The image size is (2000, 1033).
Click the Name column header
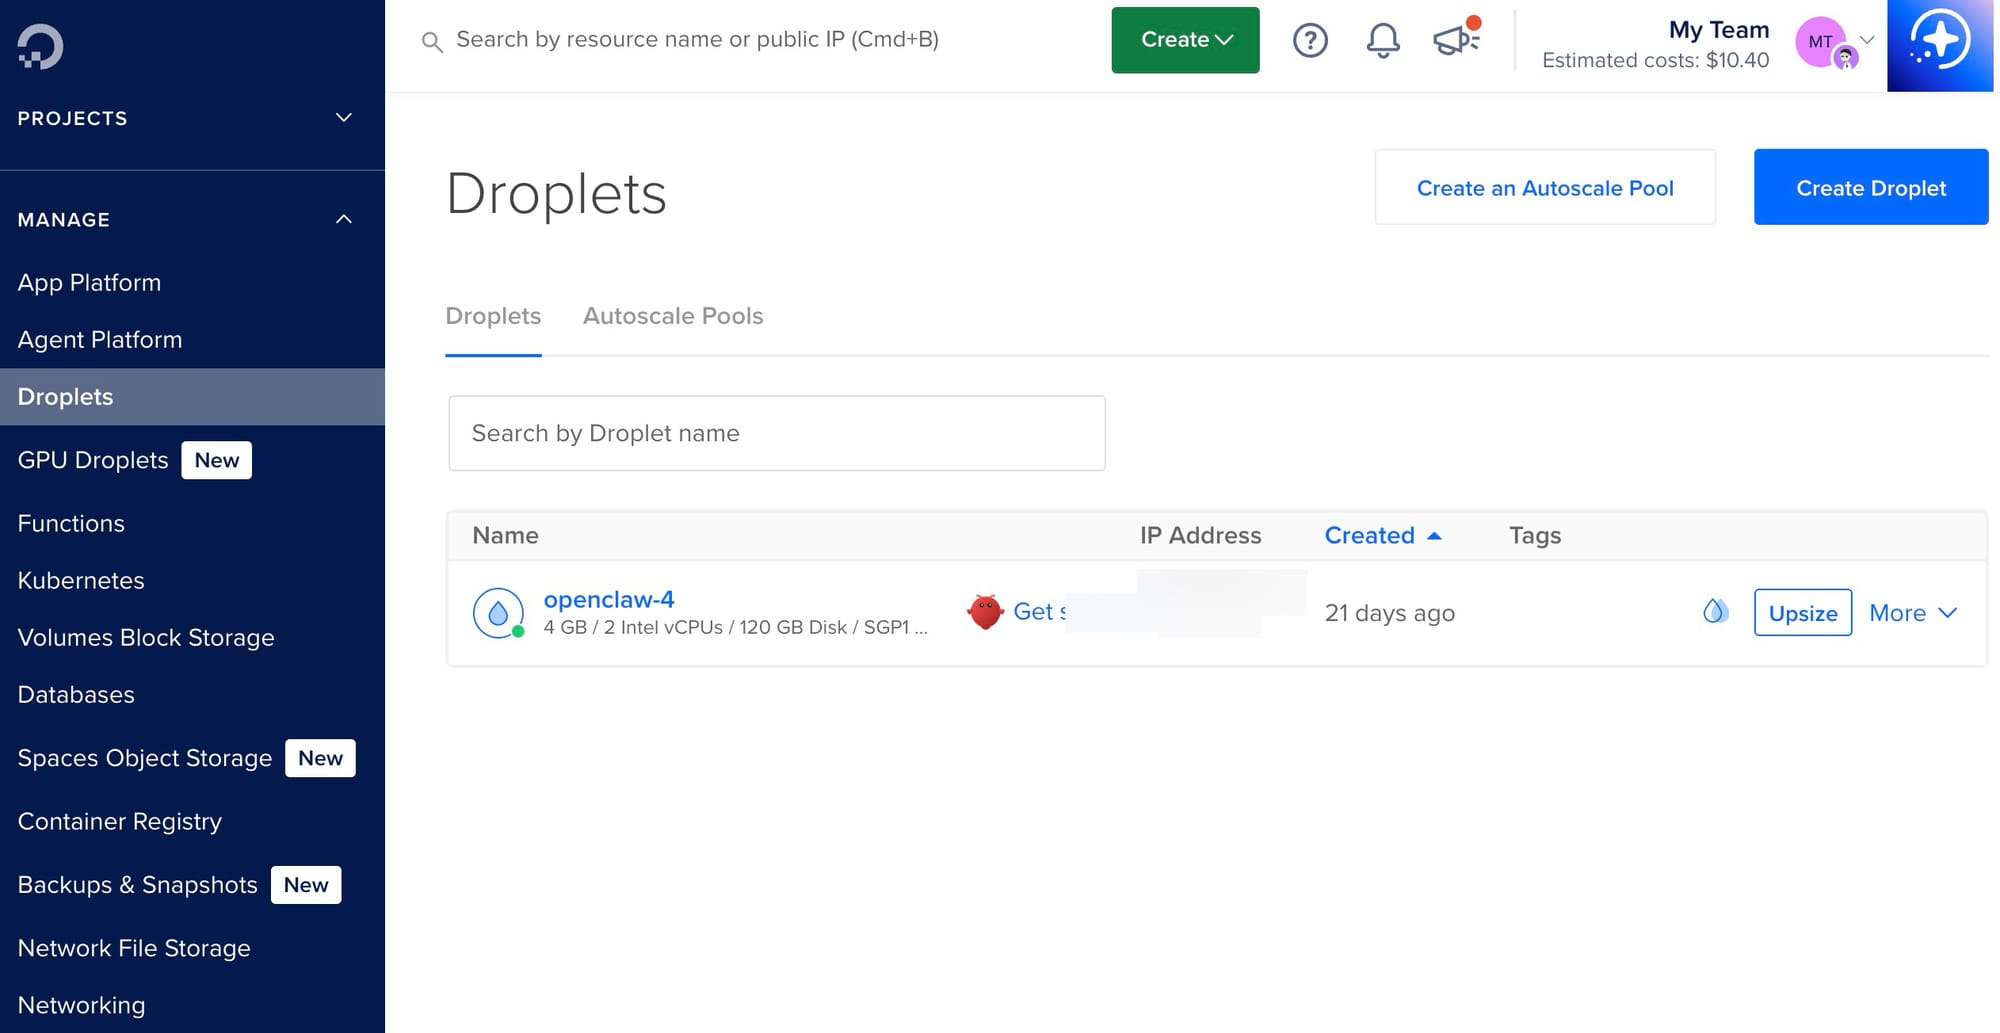[505, 535]
